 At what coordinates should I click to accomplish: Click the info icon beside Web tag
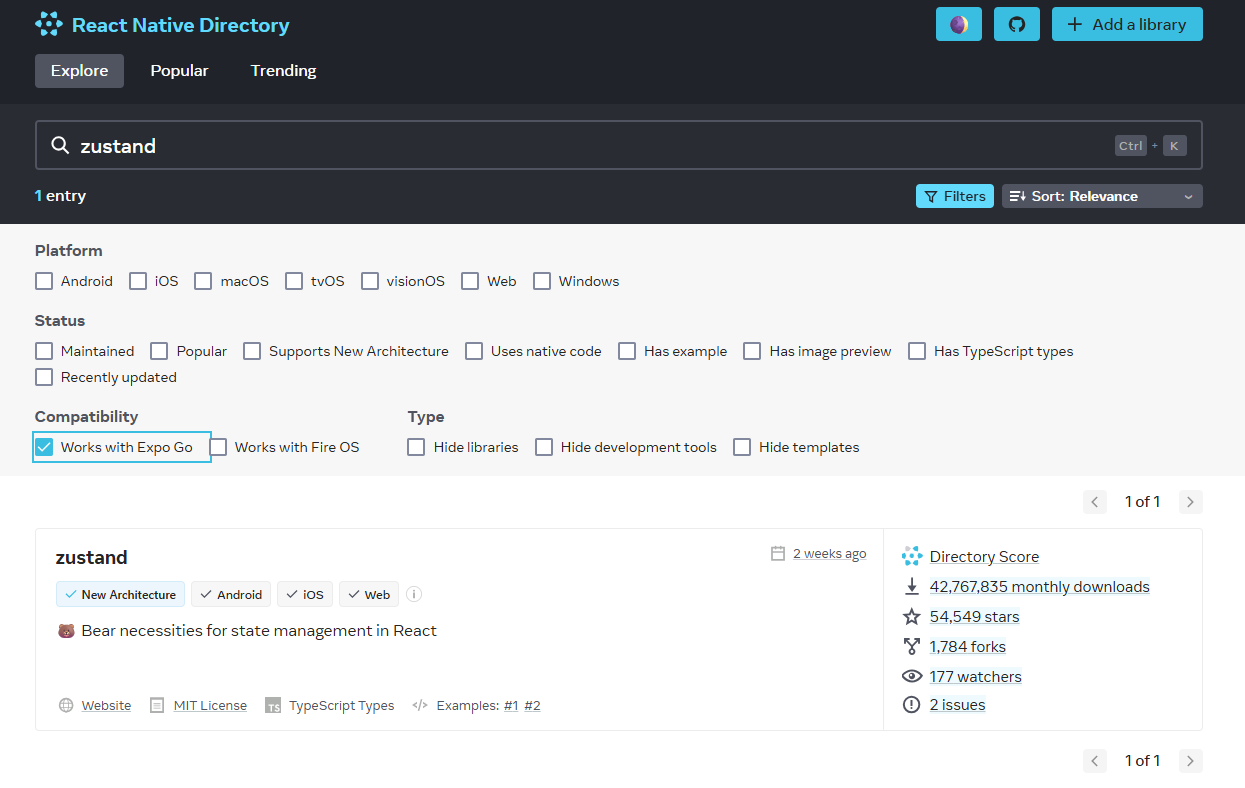(x=414, y=594)
